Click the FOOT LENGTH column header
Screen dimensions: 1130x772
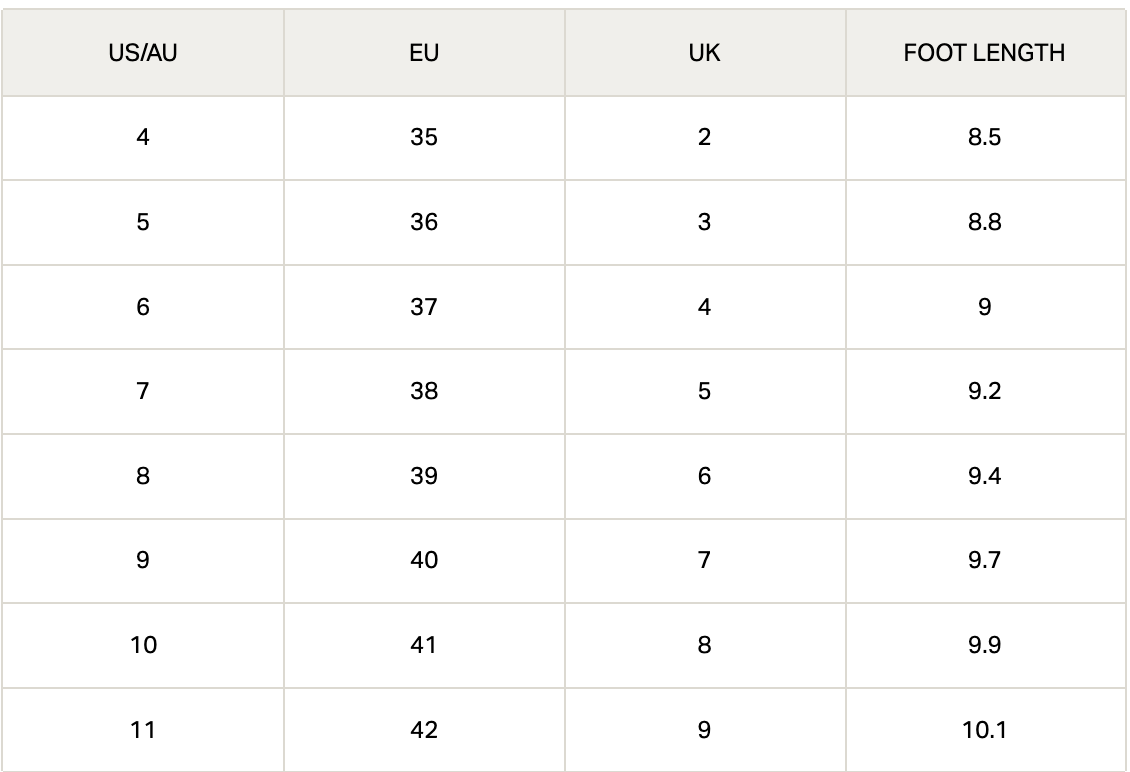click(985, 53)
